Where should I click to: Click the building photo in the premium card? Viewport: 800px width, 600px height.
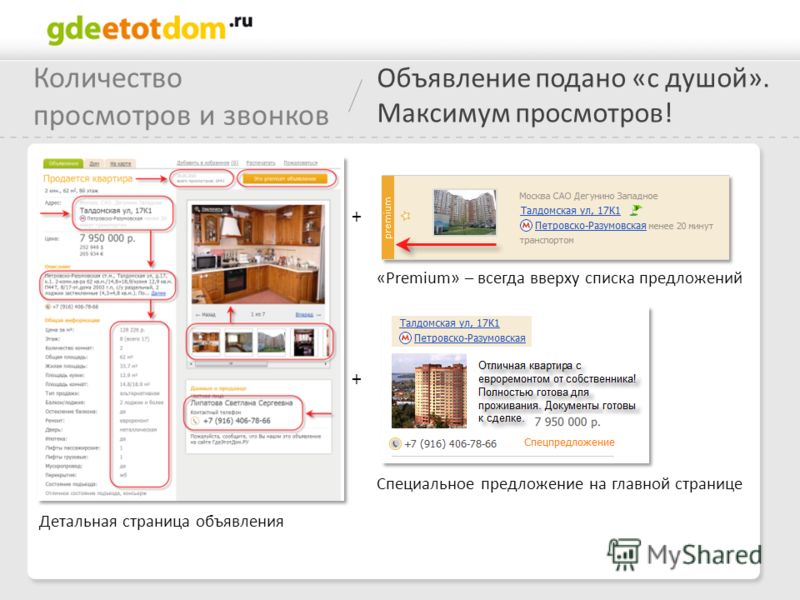coord(465,212)
